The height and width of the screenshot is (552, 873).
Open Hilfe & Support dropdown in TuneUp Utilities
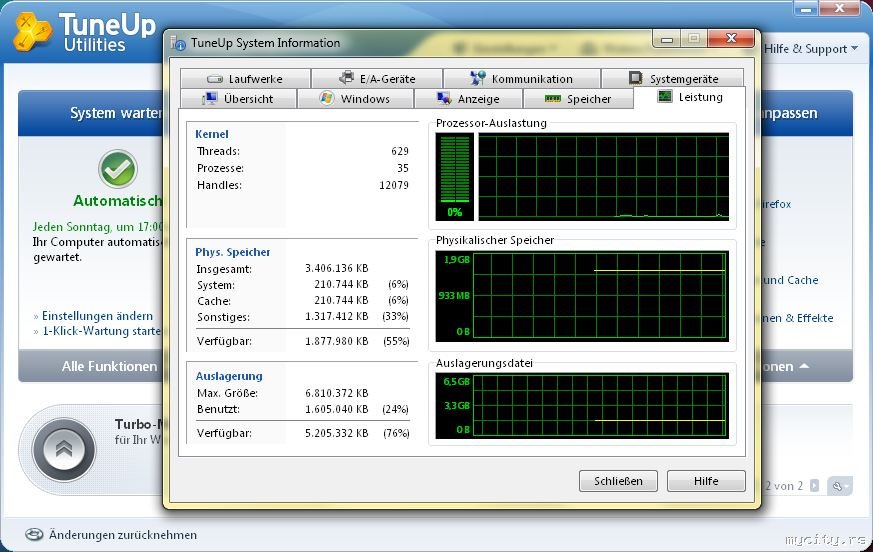pos(811,49)
